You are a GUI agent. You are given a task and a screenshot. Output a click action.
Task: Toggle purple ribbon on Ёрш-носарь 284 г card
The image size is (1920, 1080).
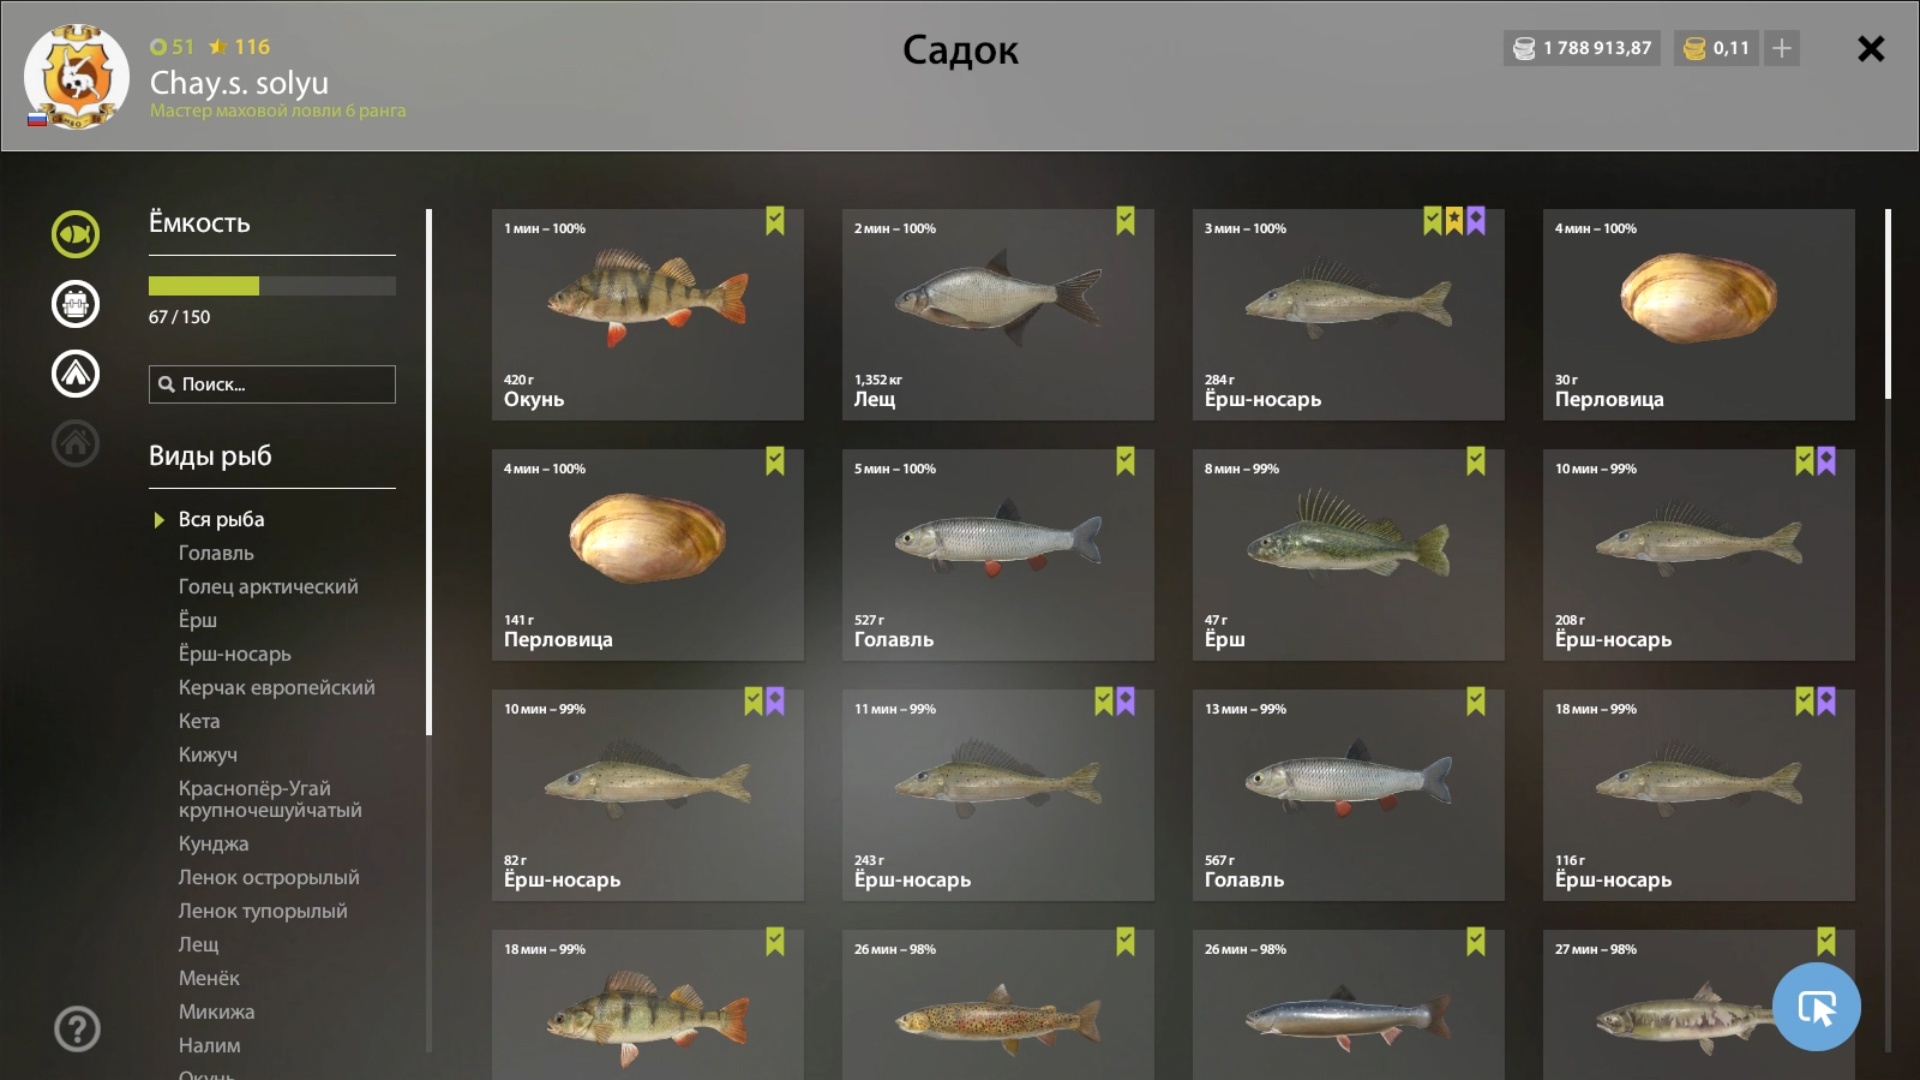1476,221
